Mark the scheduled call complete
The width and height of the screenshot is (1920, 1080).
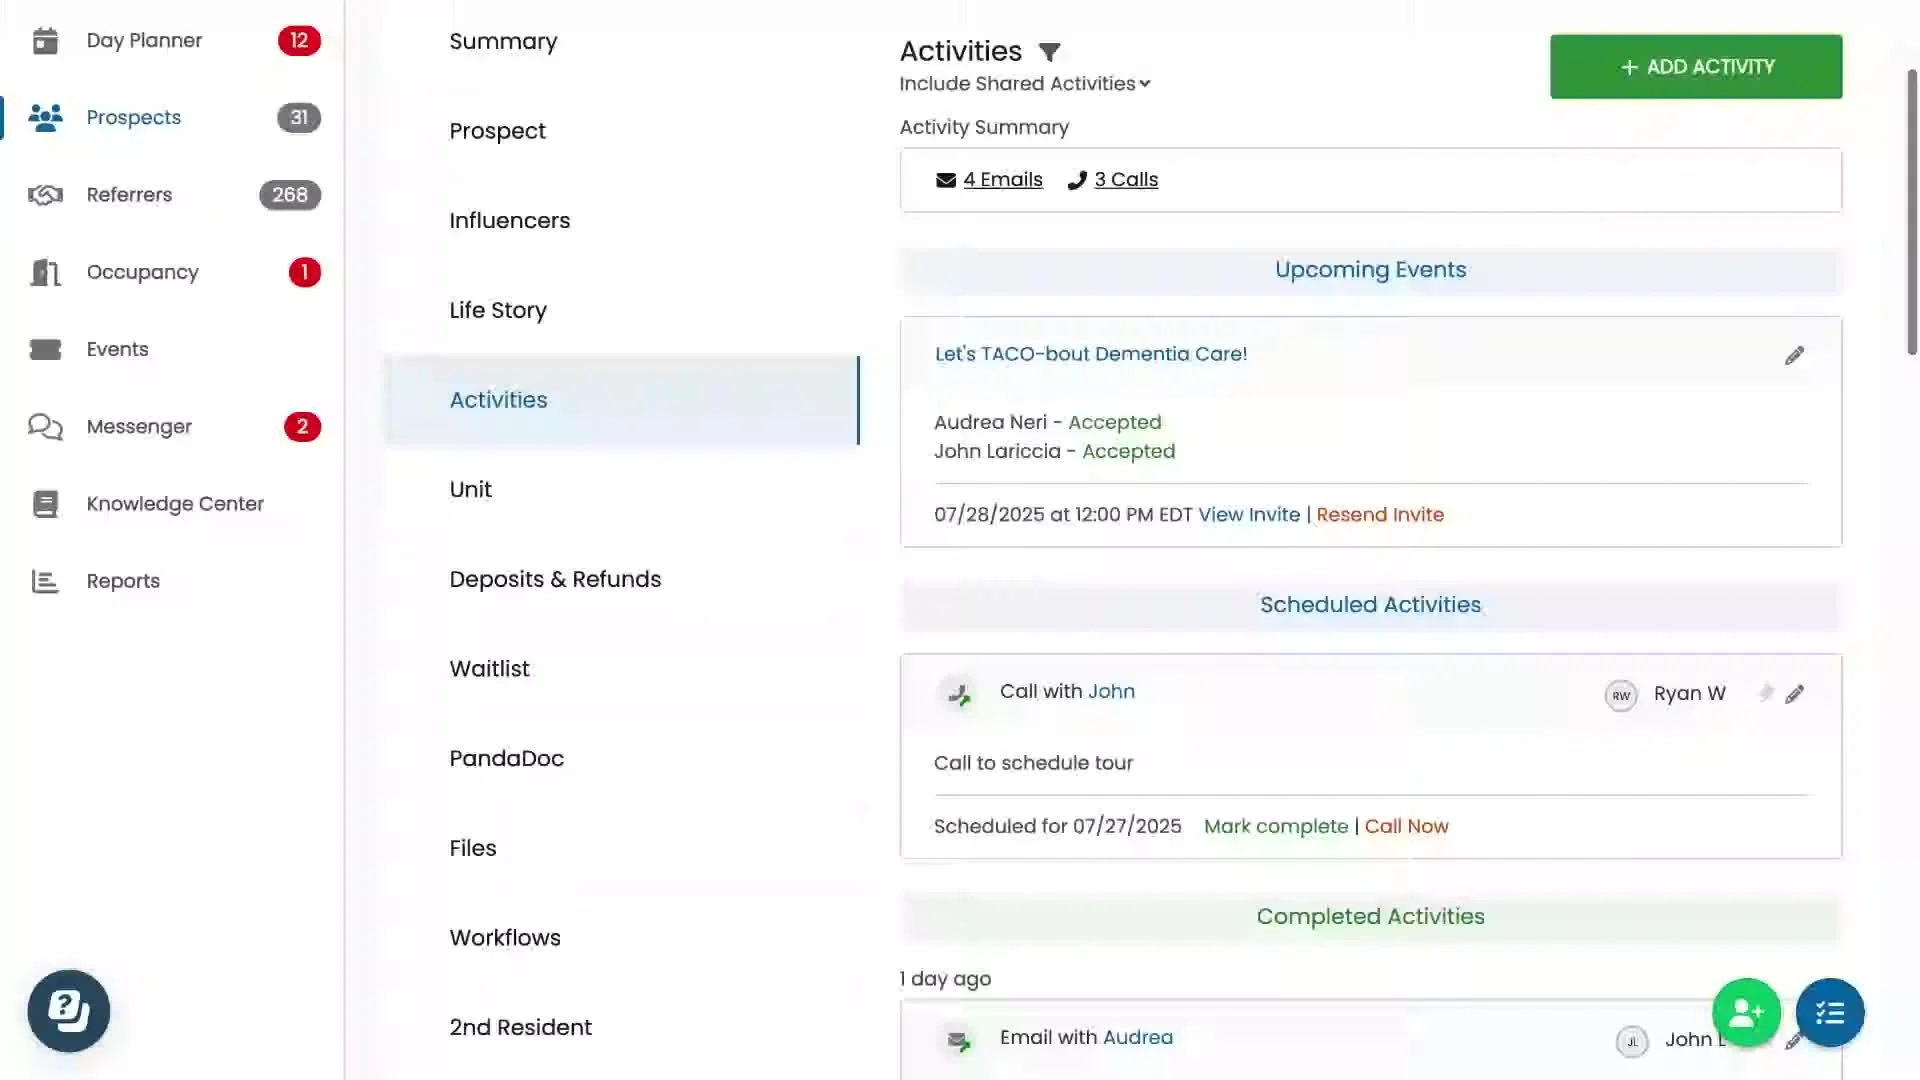1276,827
